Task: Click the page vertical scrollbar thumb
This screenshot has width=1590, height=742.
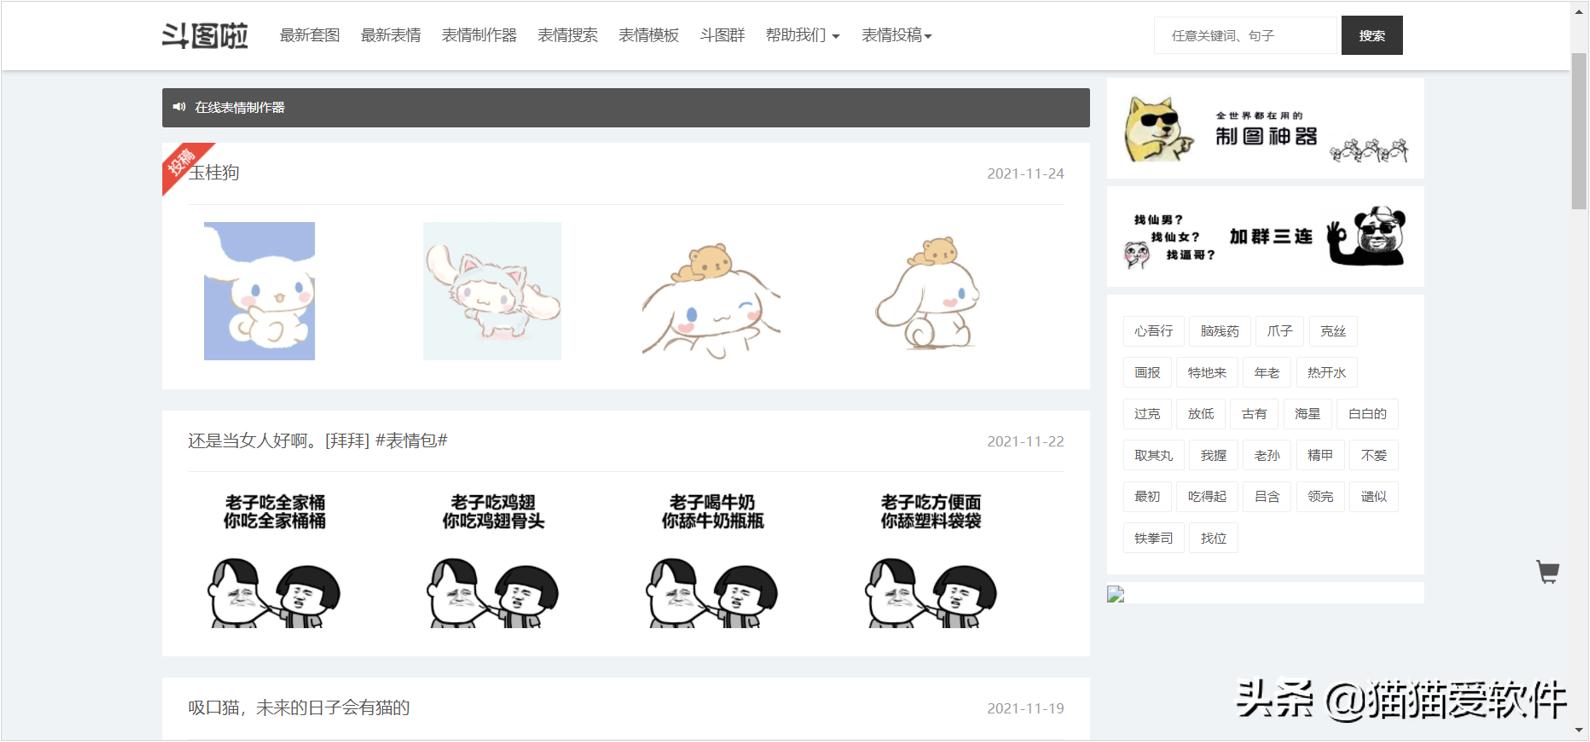Action: tap(1579, 131)
